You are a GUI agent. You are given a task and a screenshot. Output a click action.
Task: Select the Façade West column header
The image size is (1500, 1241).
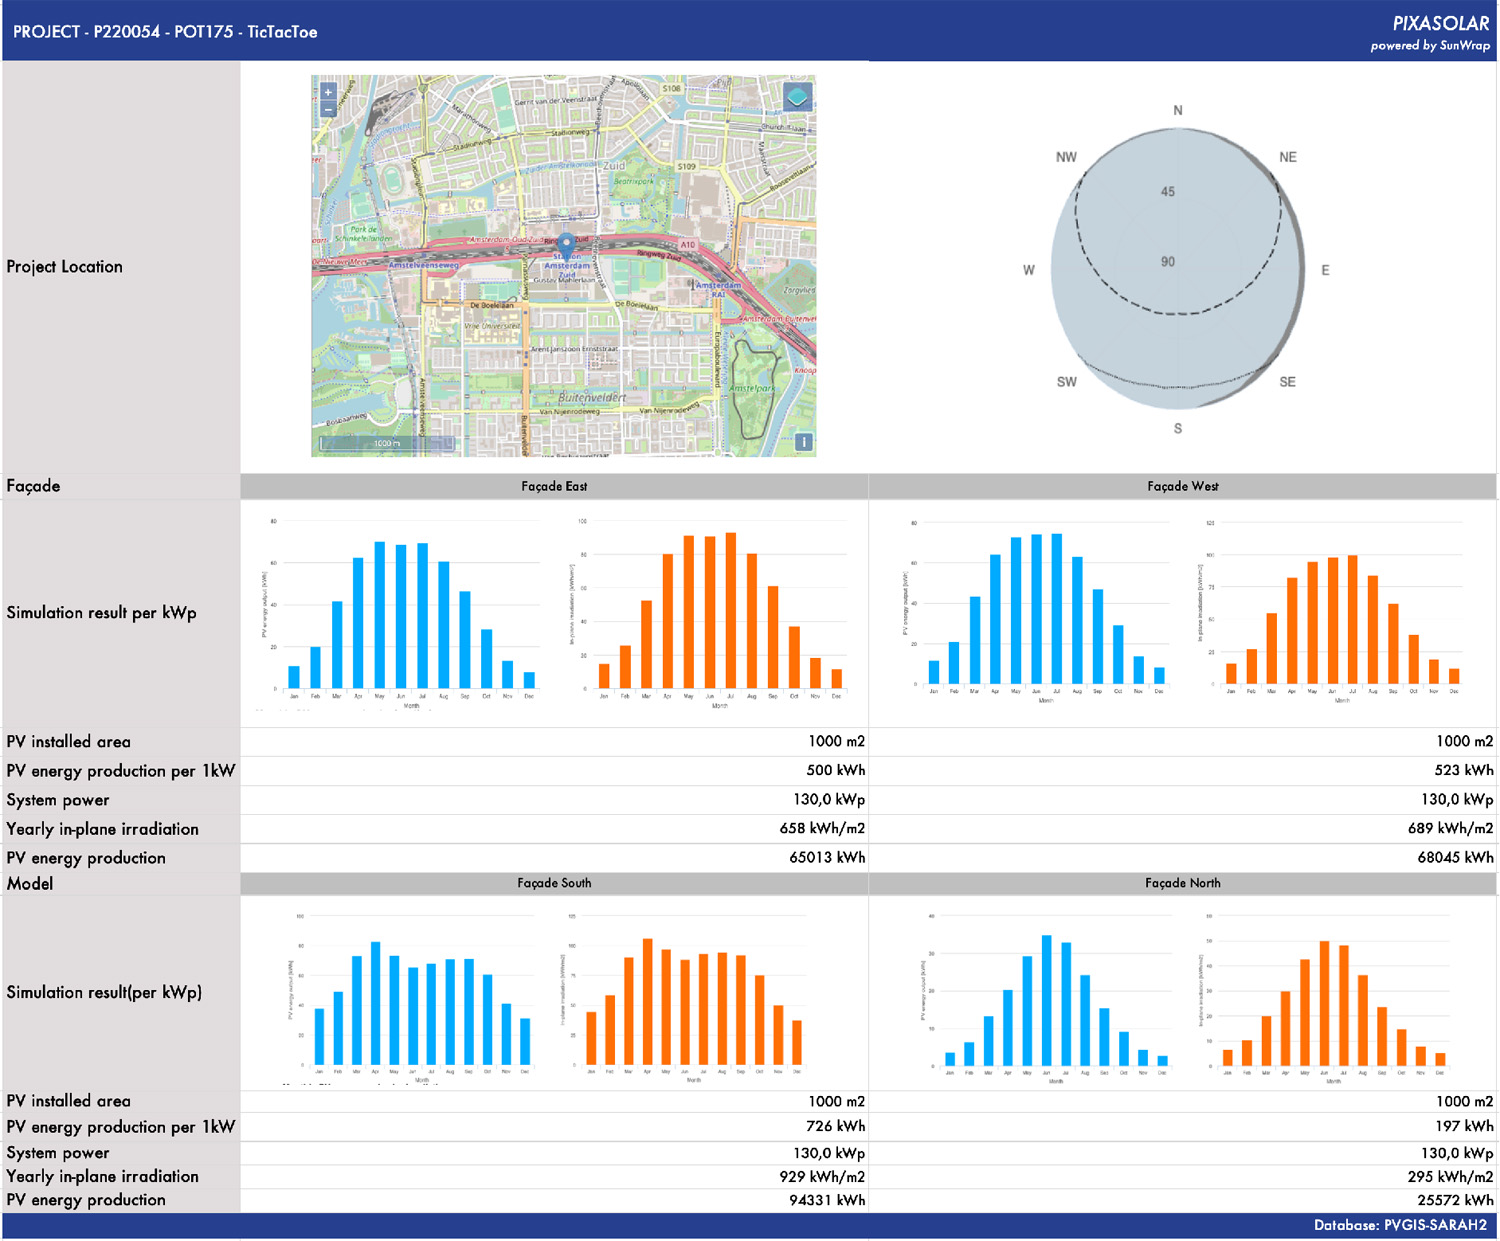pyautogui.click(x=1182, y=487)
